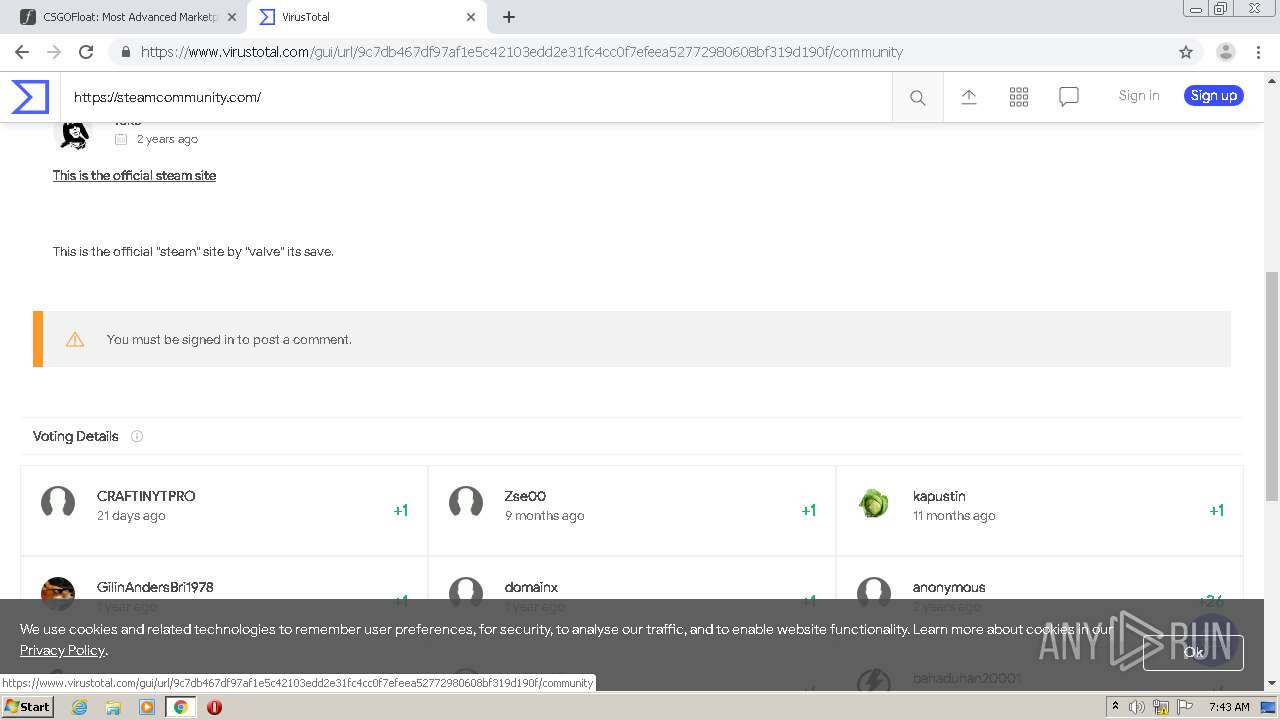
Task: Close the VirusTotal tab
Action: coord(470,17)
